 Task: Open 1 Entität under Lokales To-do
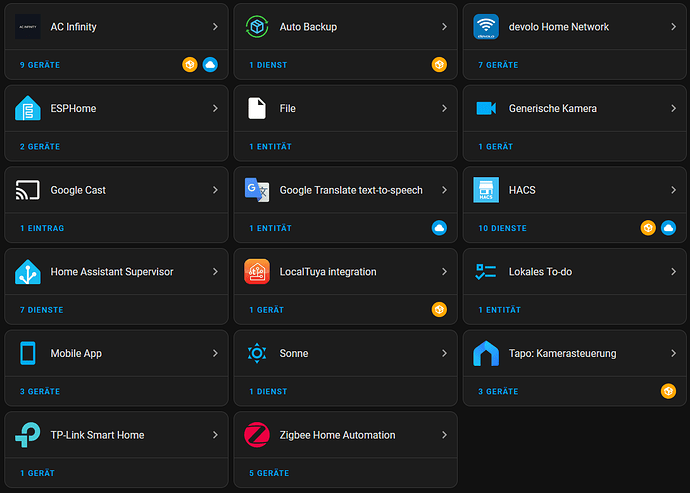(x=499, y=310)
